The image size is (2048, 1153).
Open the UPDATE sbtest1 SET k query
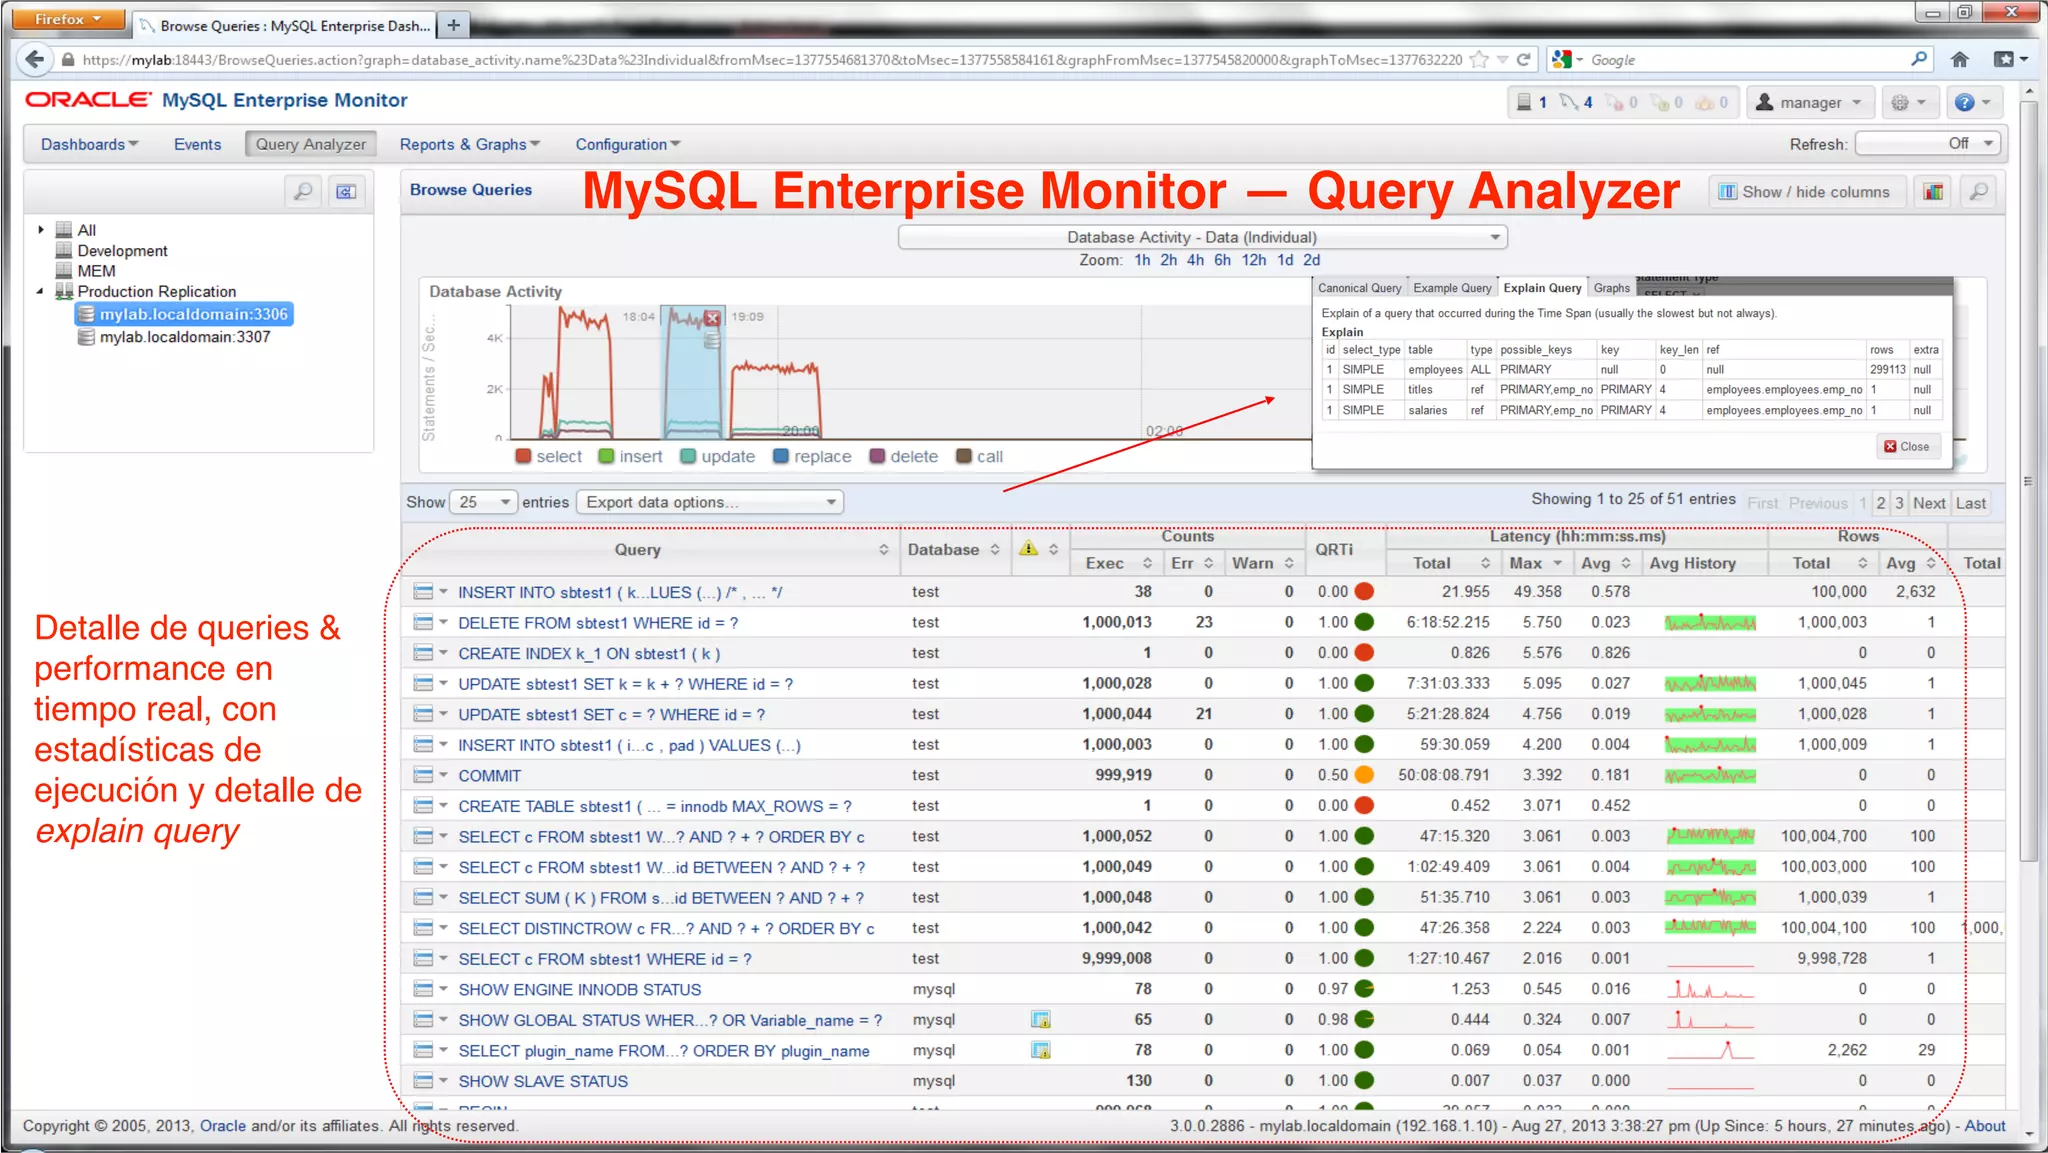click(x=625, y=684)
